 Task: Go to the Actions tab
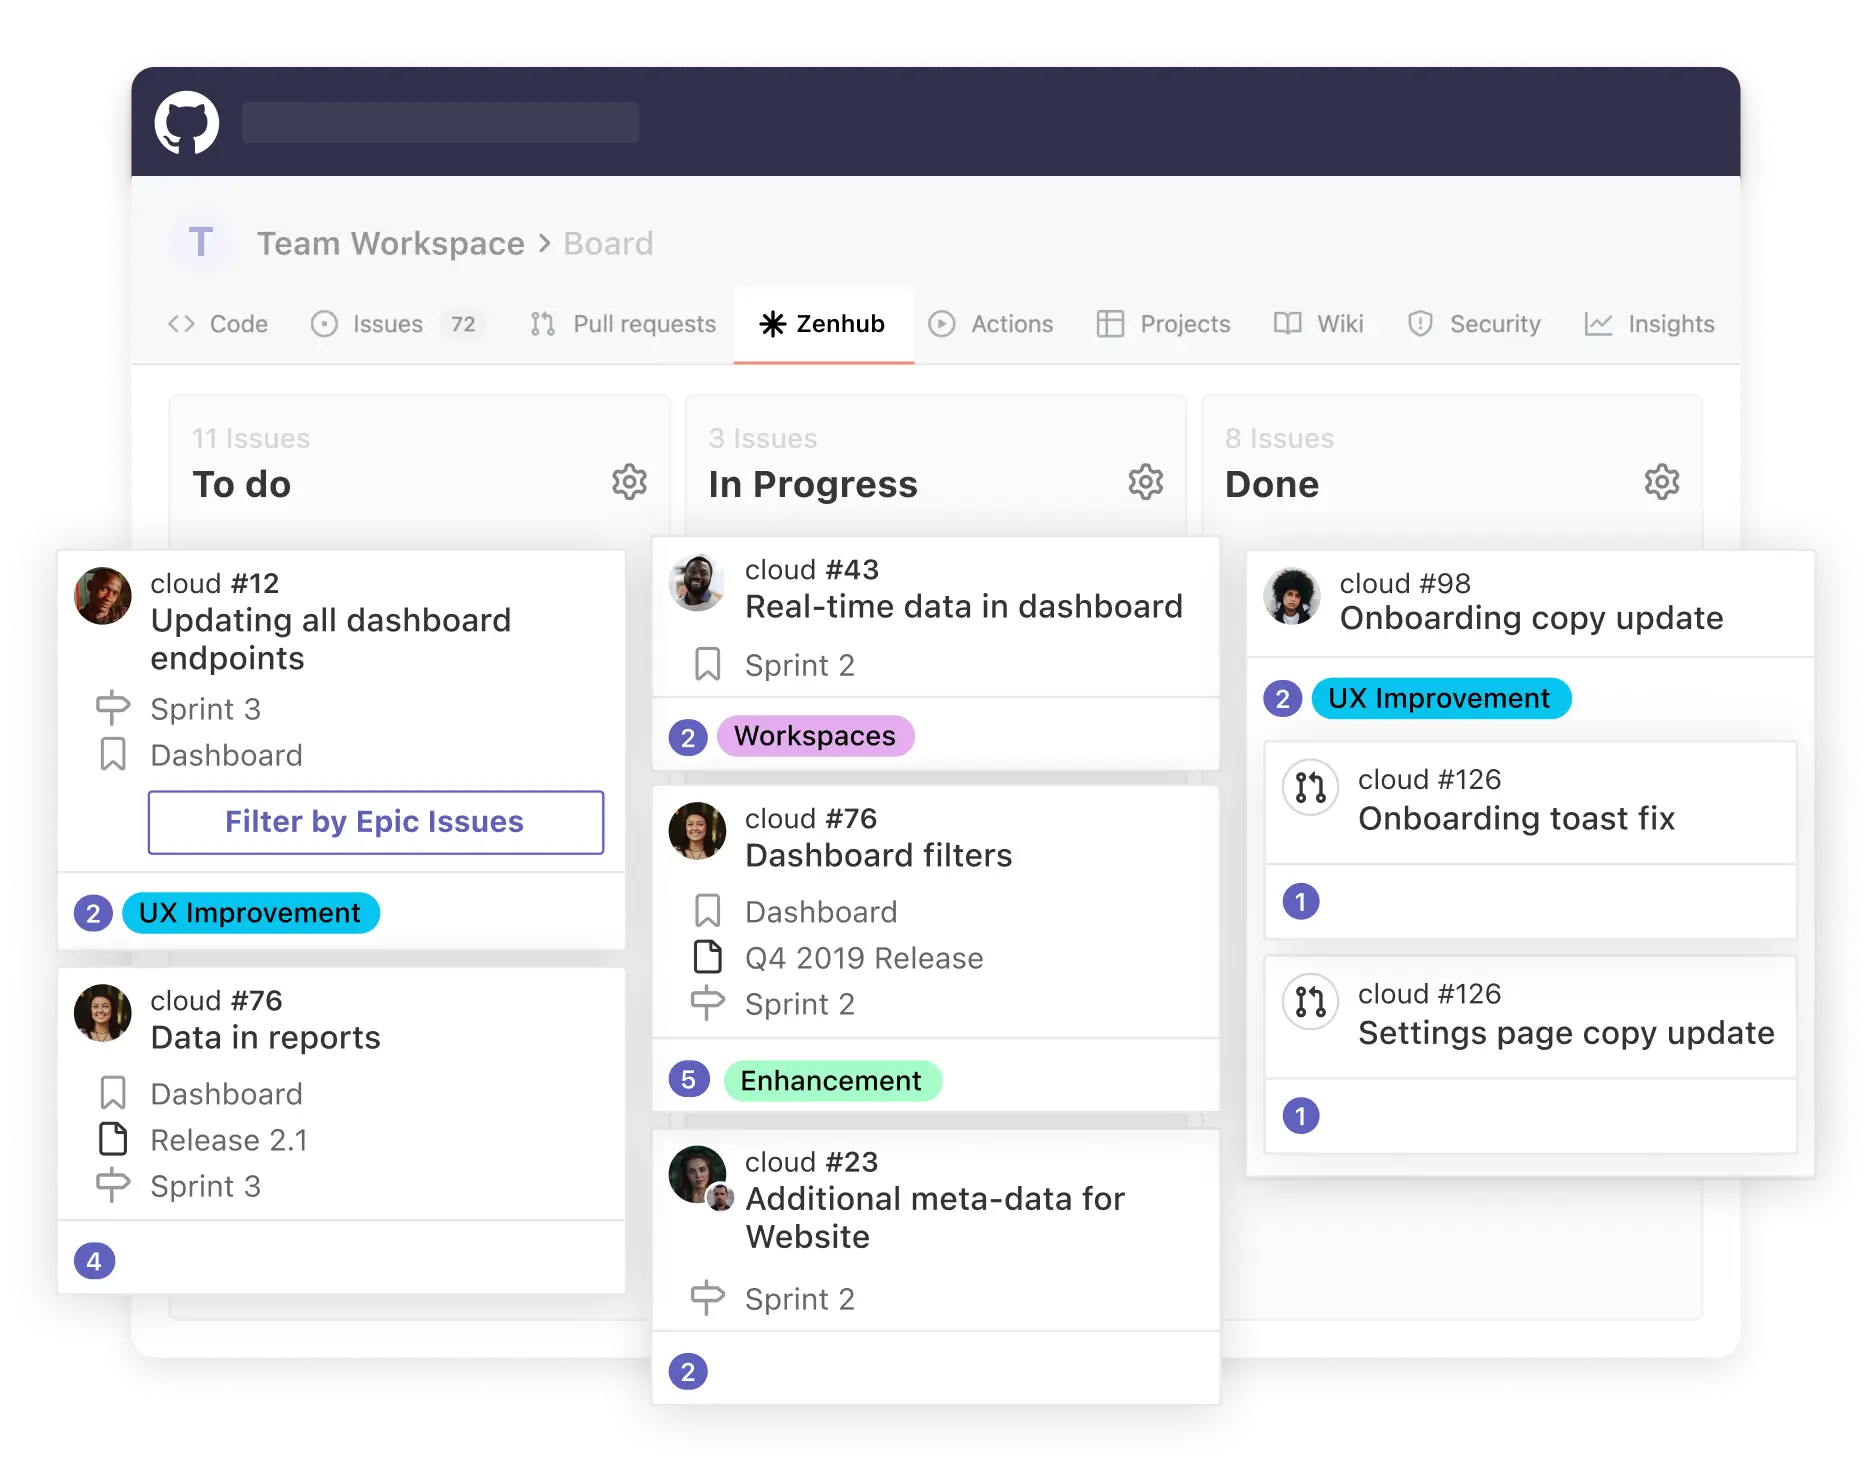tap(991, 324)
